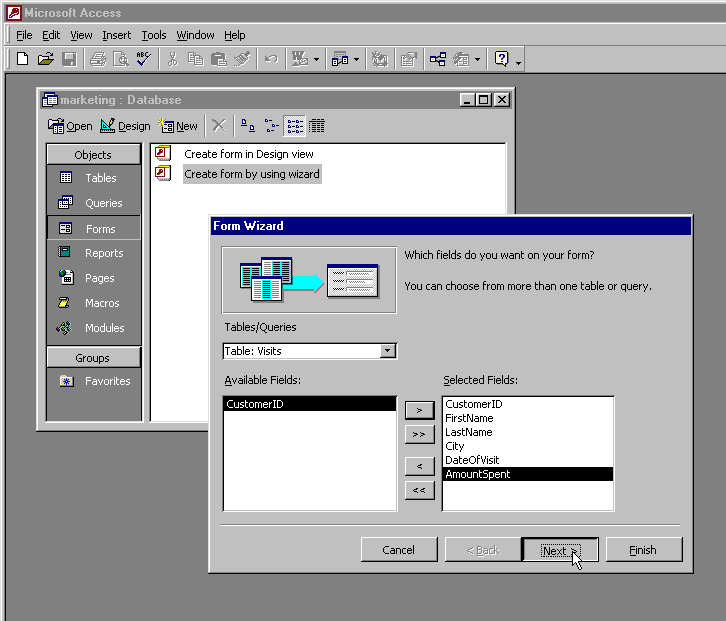726x621 pixels.
Task: Select Favorites group
Action: click(x=94, y=381)
